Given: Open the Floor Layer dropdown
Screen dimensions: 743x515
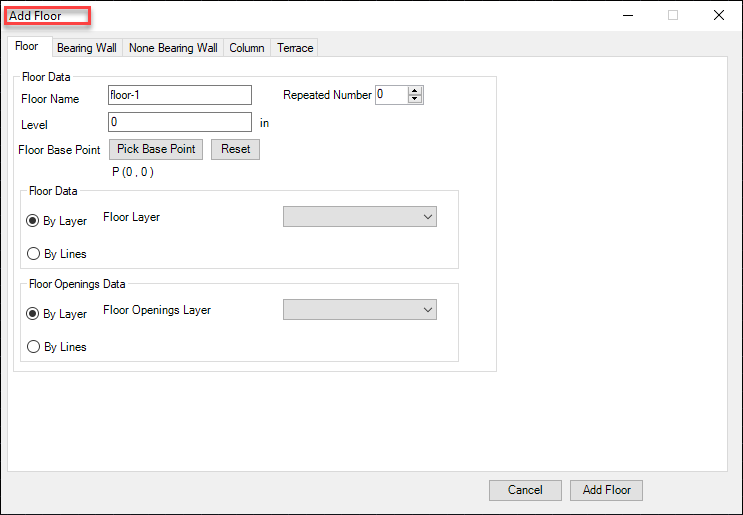Looking at the screenshot, I should point(360,217).
